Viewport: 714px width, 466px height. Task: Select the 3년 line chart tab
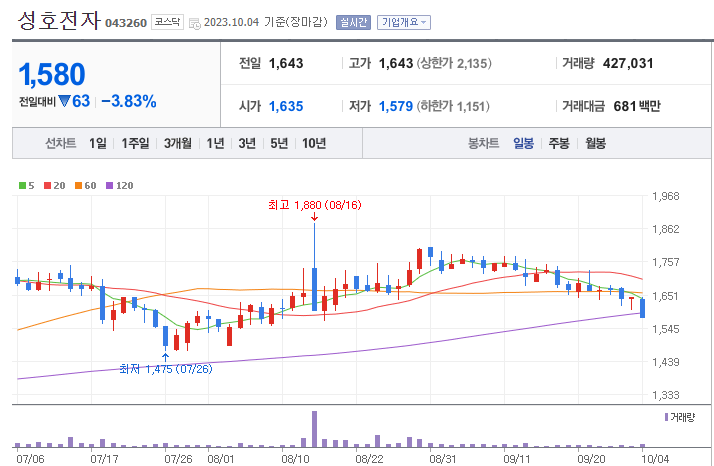(x=247, y=143)
